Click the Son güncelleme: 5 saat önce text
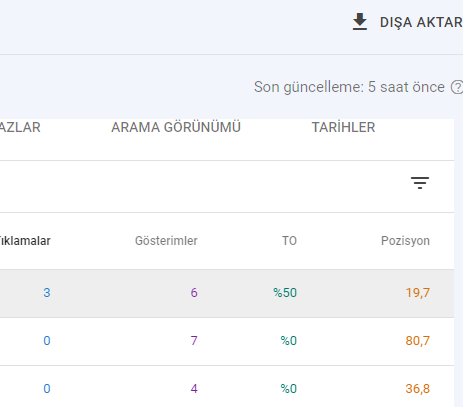 click(x=349, y=87)
